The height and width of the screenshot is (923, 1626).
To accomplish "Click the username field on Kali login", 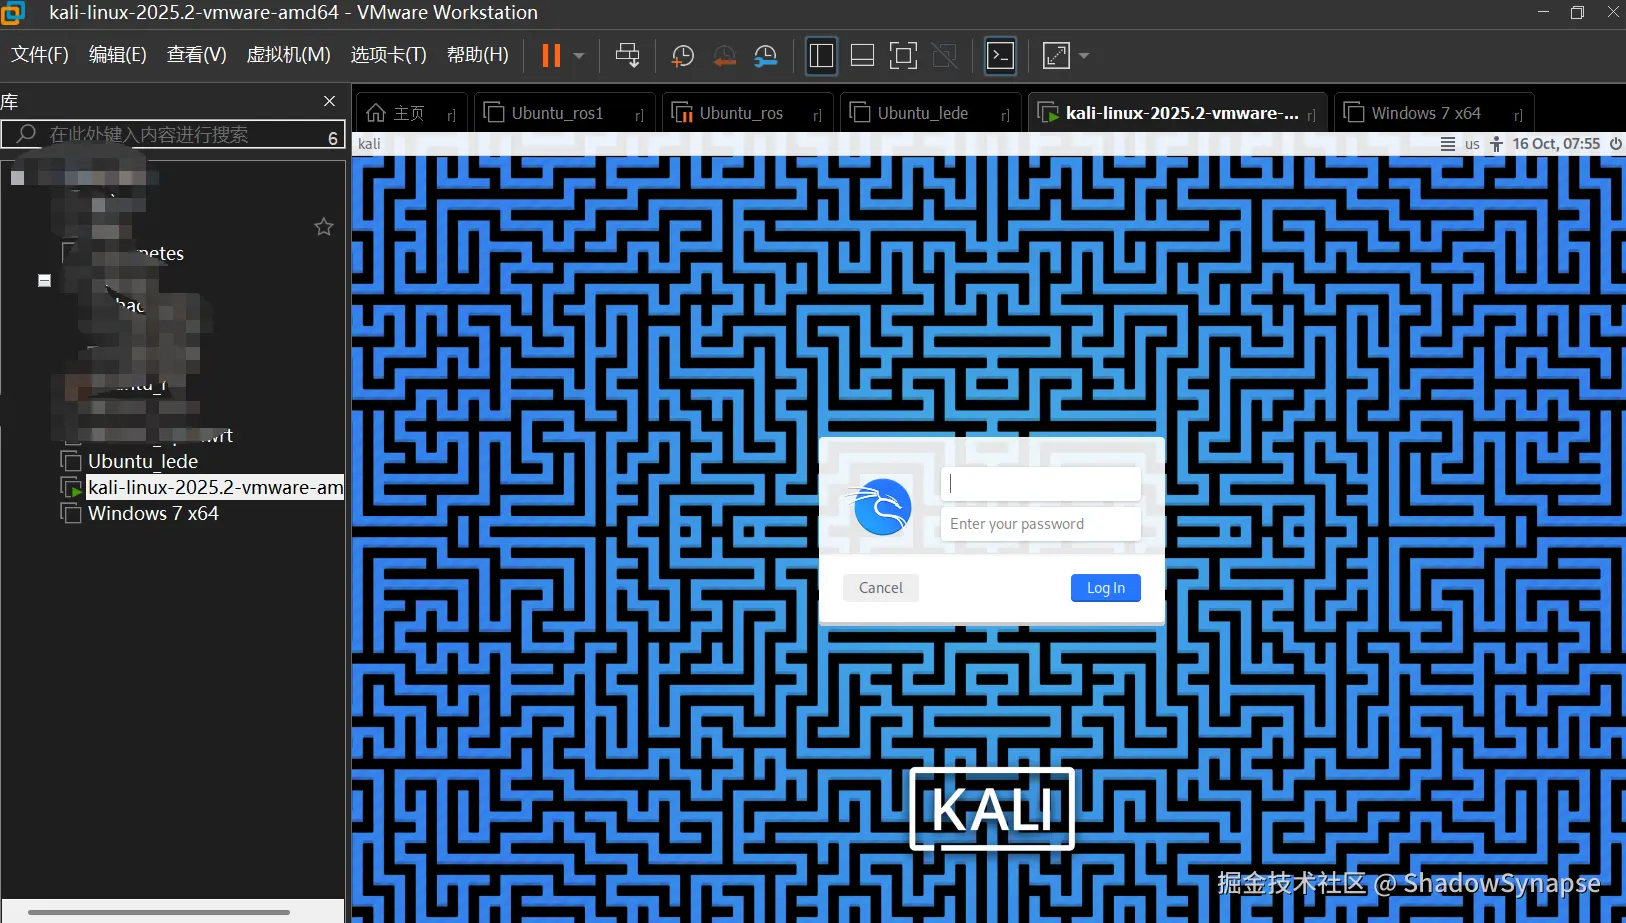I will [1041, 484].
